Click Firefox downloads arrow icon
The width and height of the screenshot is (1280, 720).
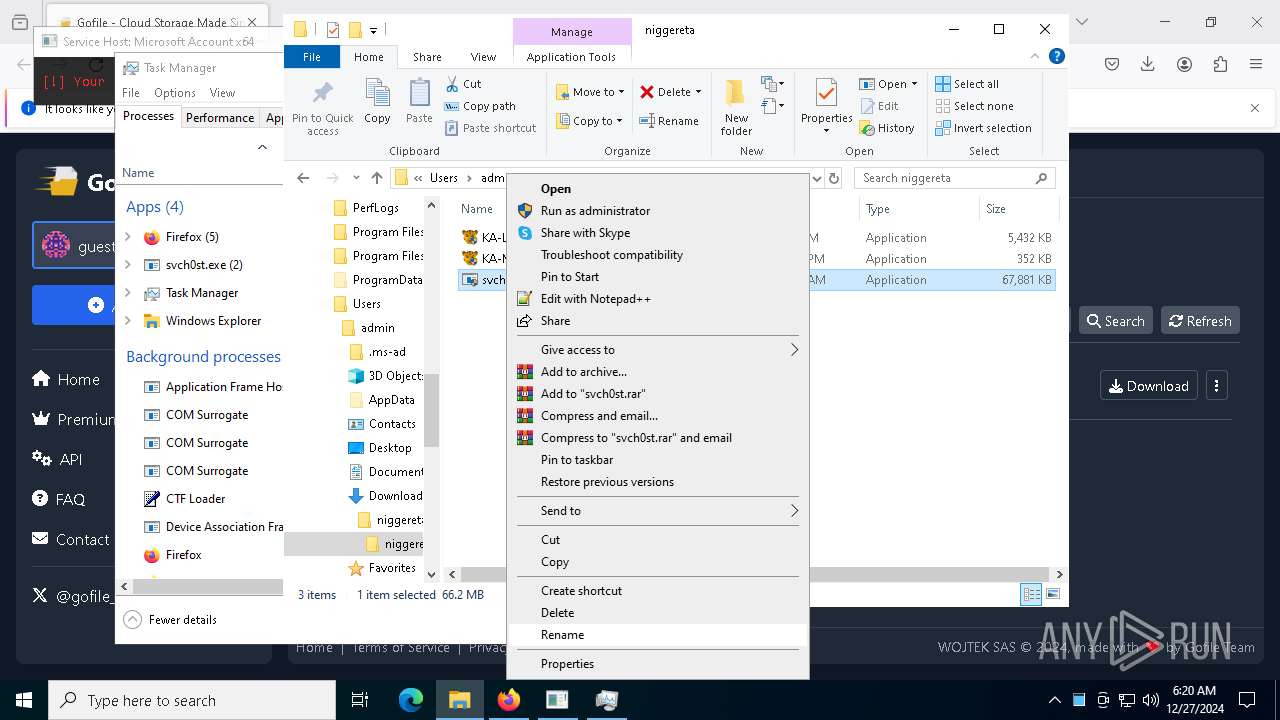pos(1148,64)
